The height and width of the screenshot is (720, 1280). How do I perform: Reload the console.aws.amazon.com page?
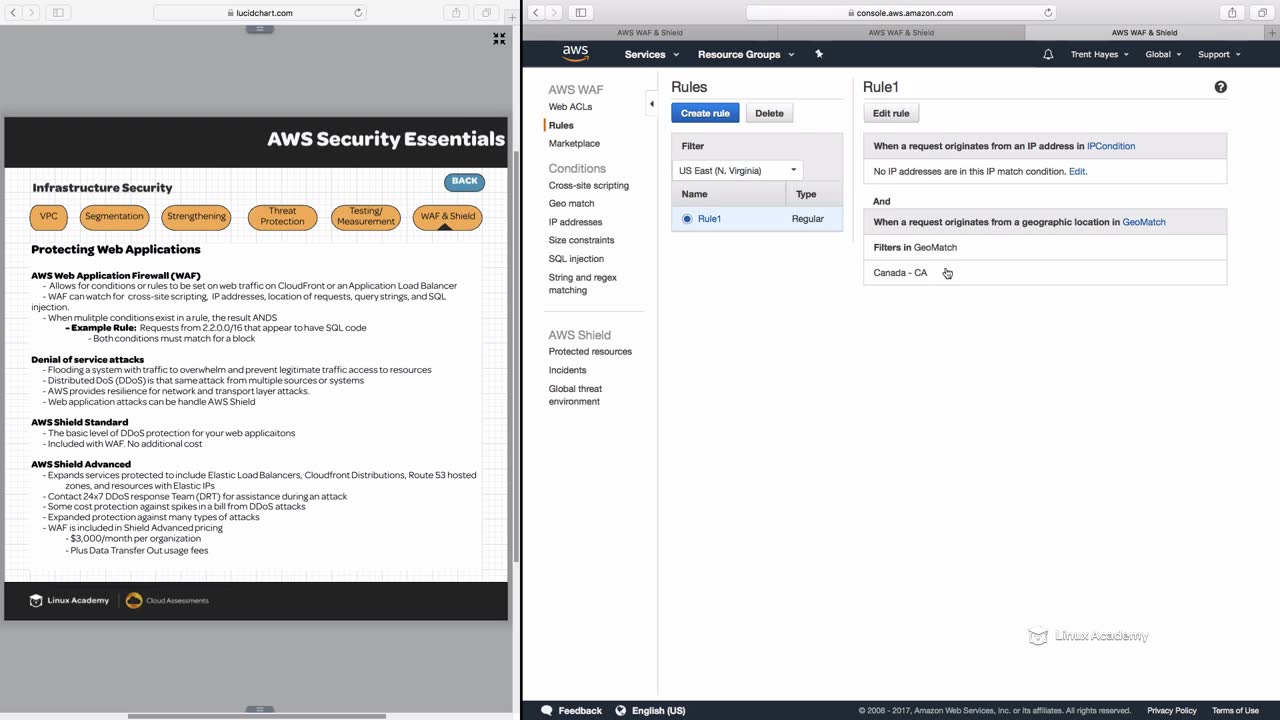[x=1048, y=13]
